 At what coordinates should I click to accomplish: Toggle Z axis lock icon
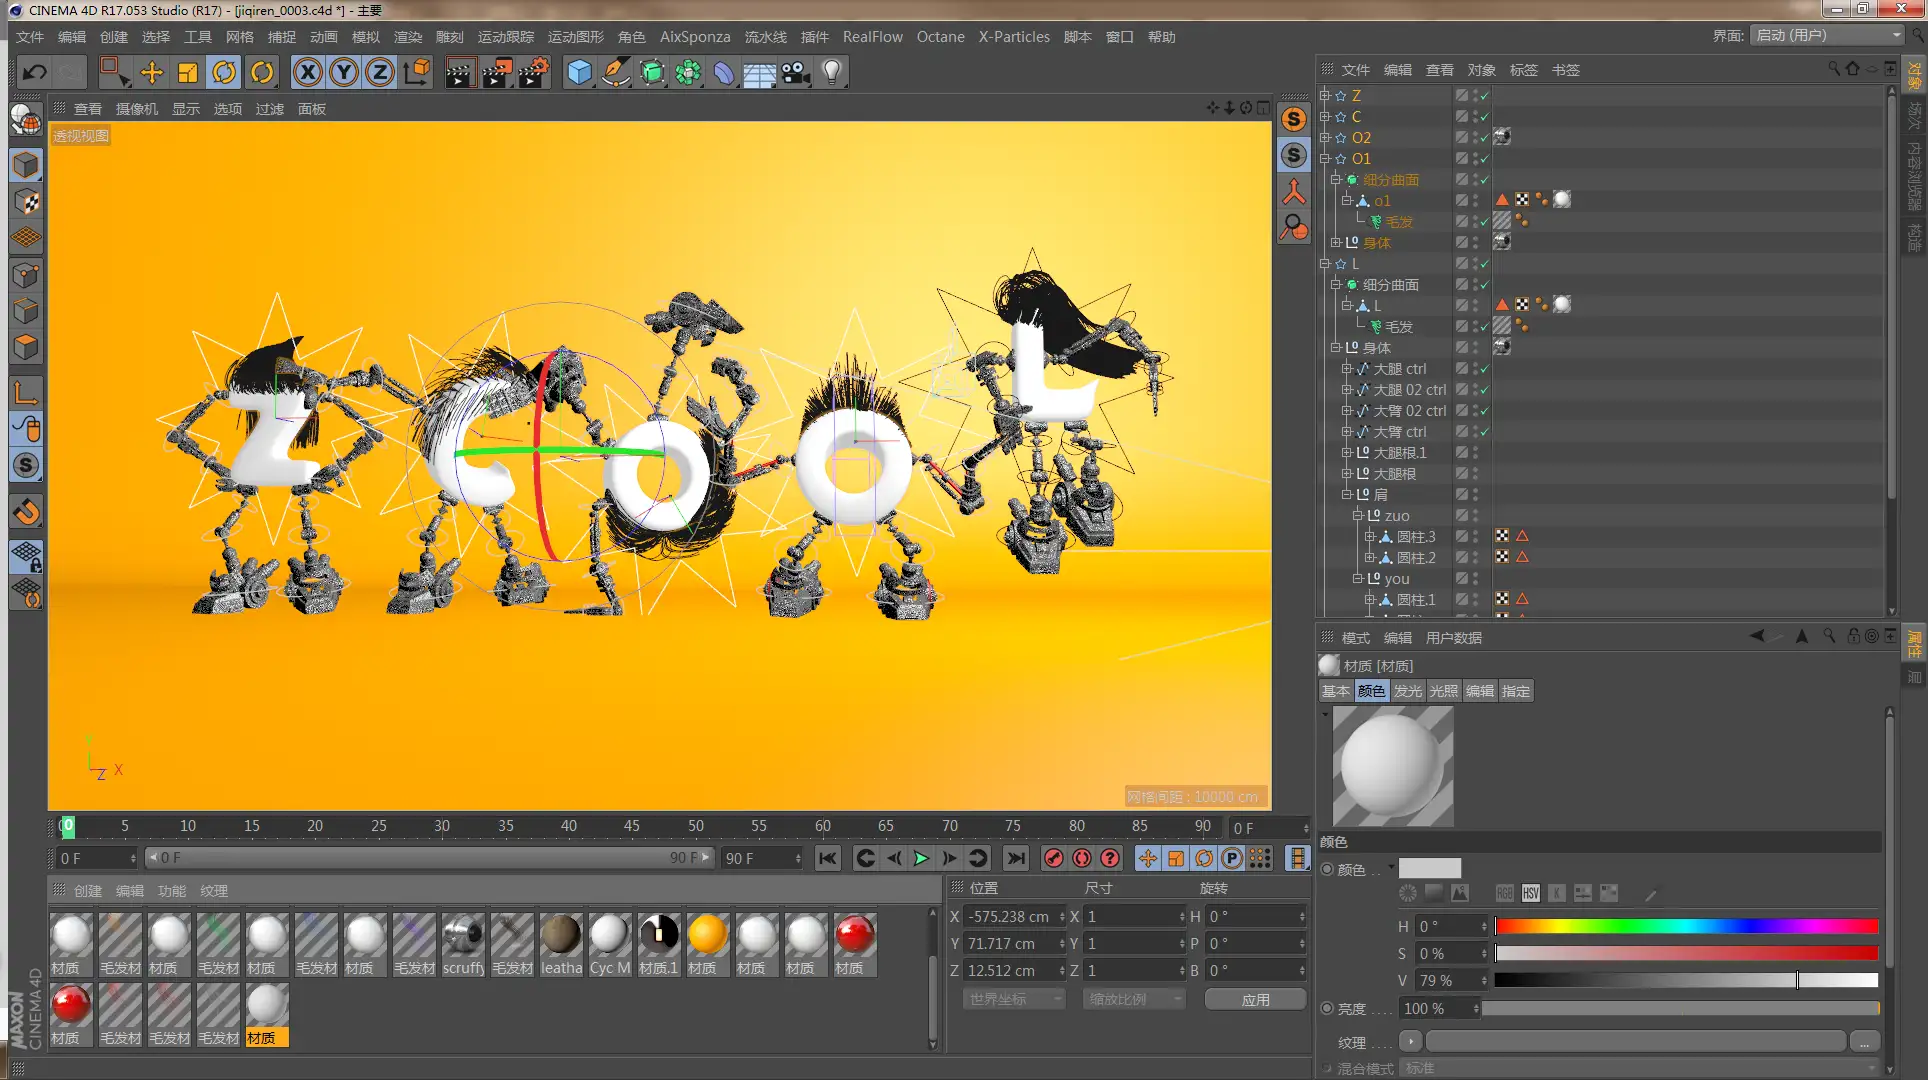click(380, 72)
